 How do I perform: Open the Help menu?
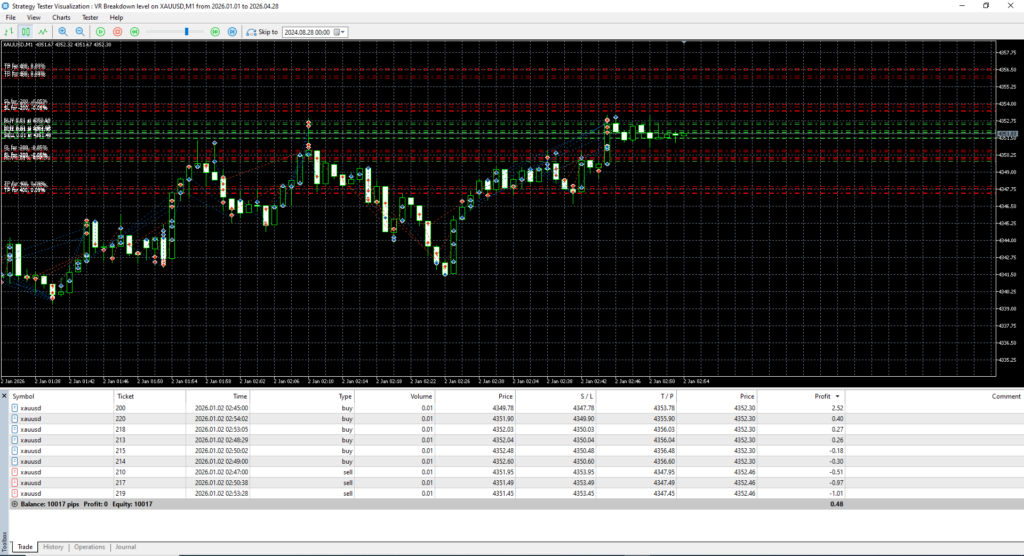pos(116,18)
